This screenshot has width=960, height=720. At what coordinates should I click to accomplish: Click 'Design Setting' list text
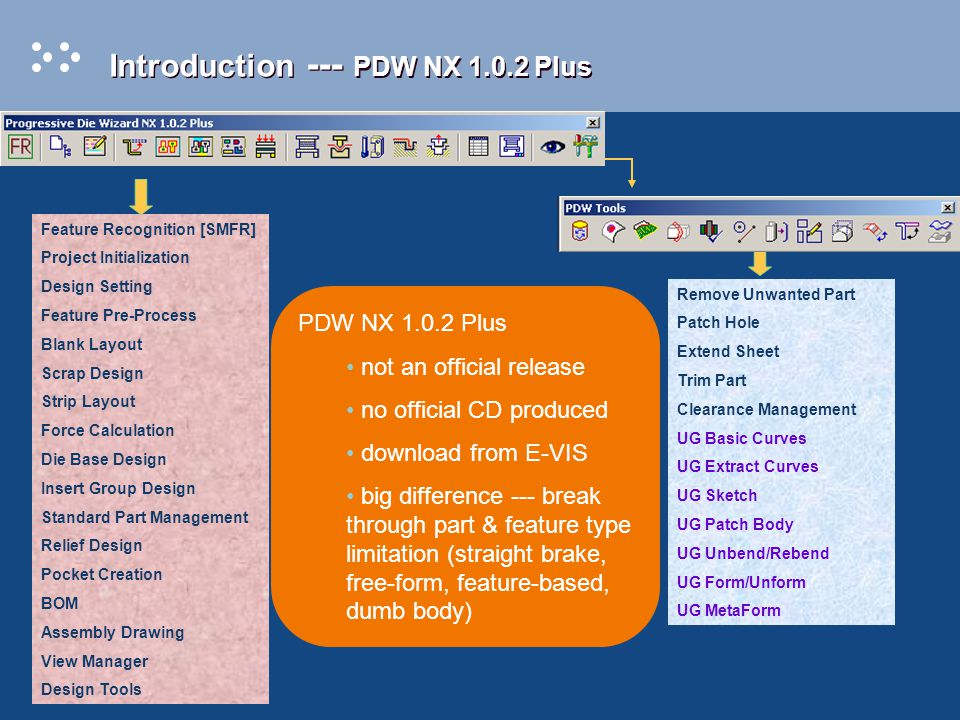pyautogui.click(x=97, y=287)
